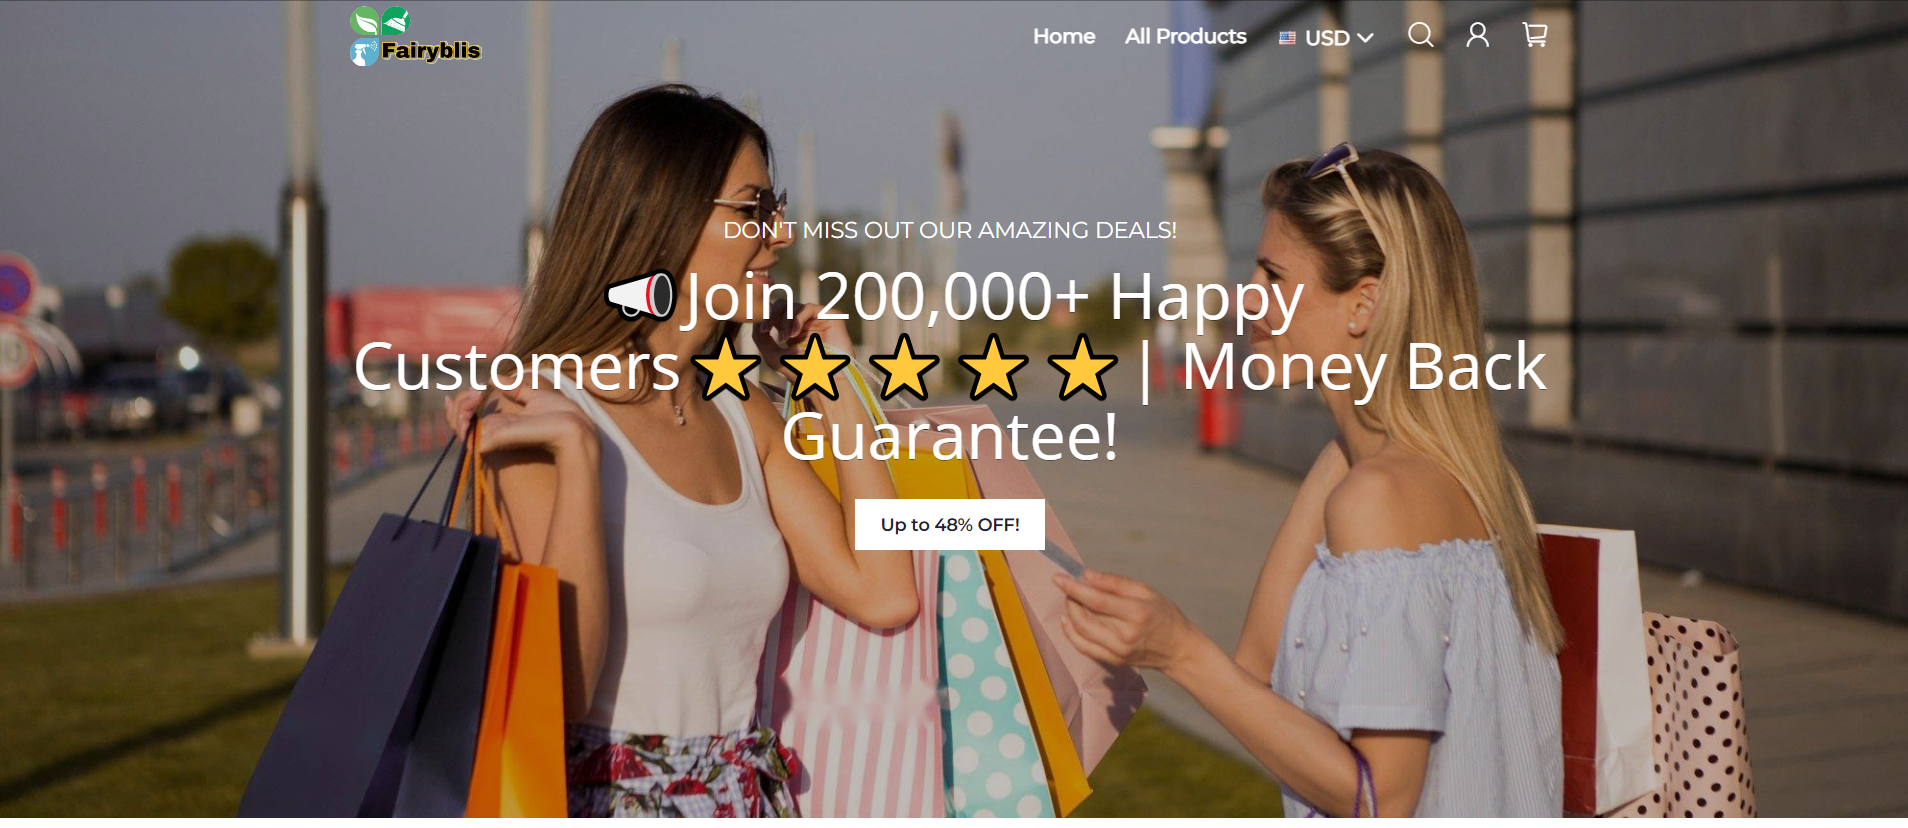Open the search magnifier icon
This screenshot has width=1908, height=828.
pos(1420,35)
